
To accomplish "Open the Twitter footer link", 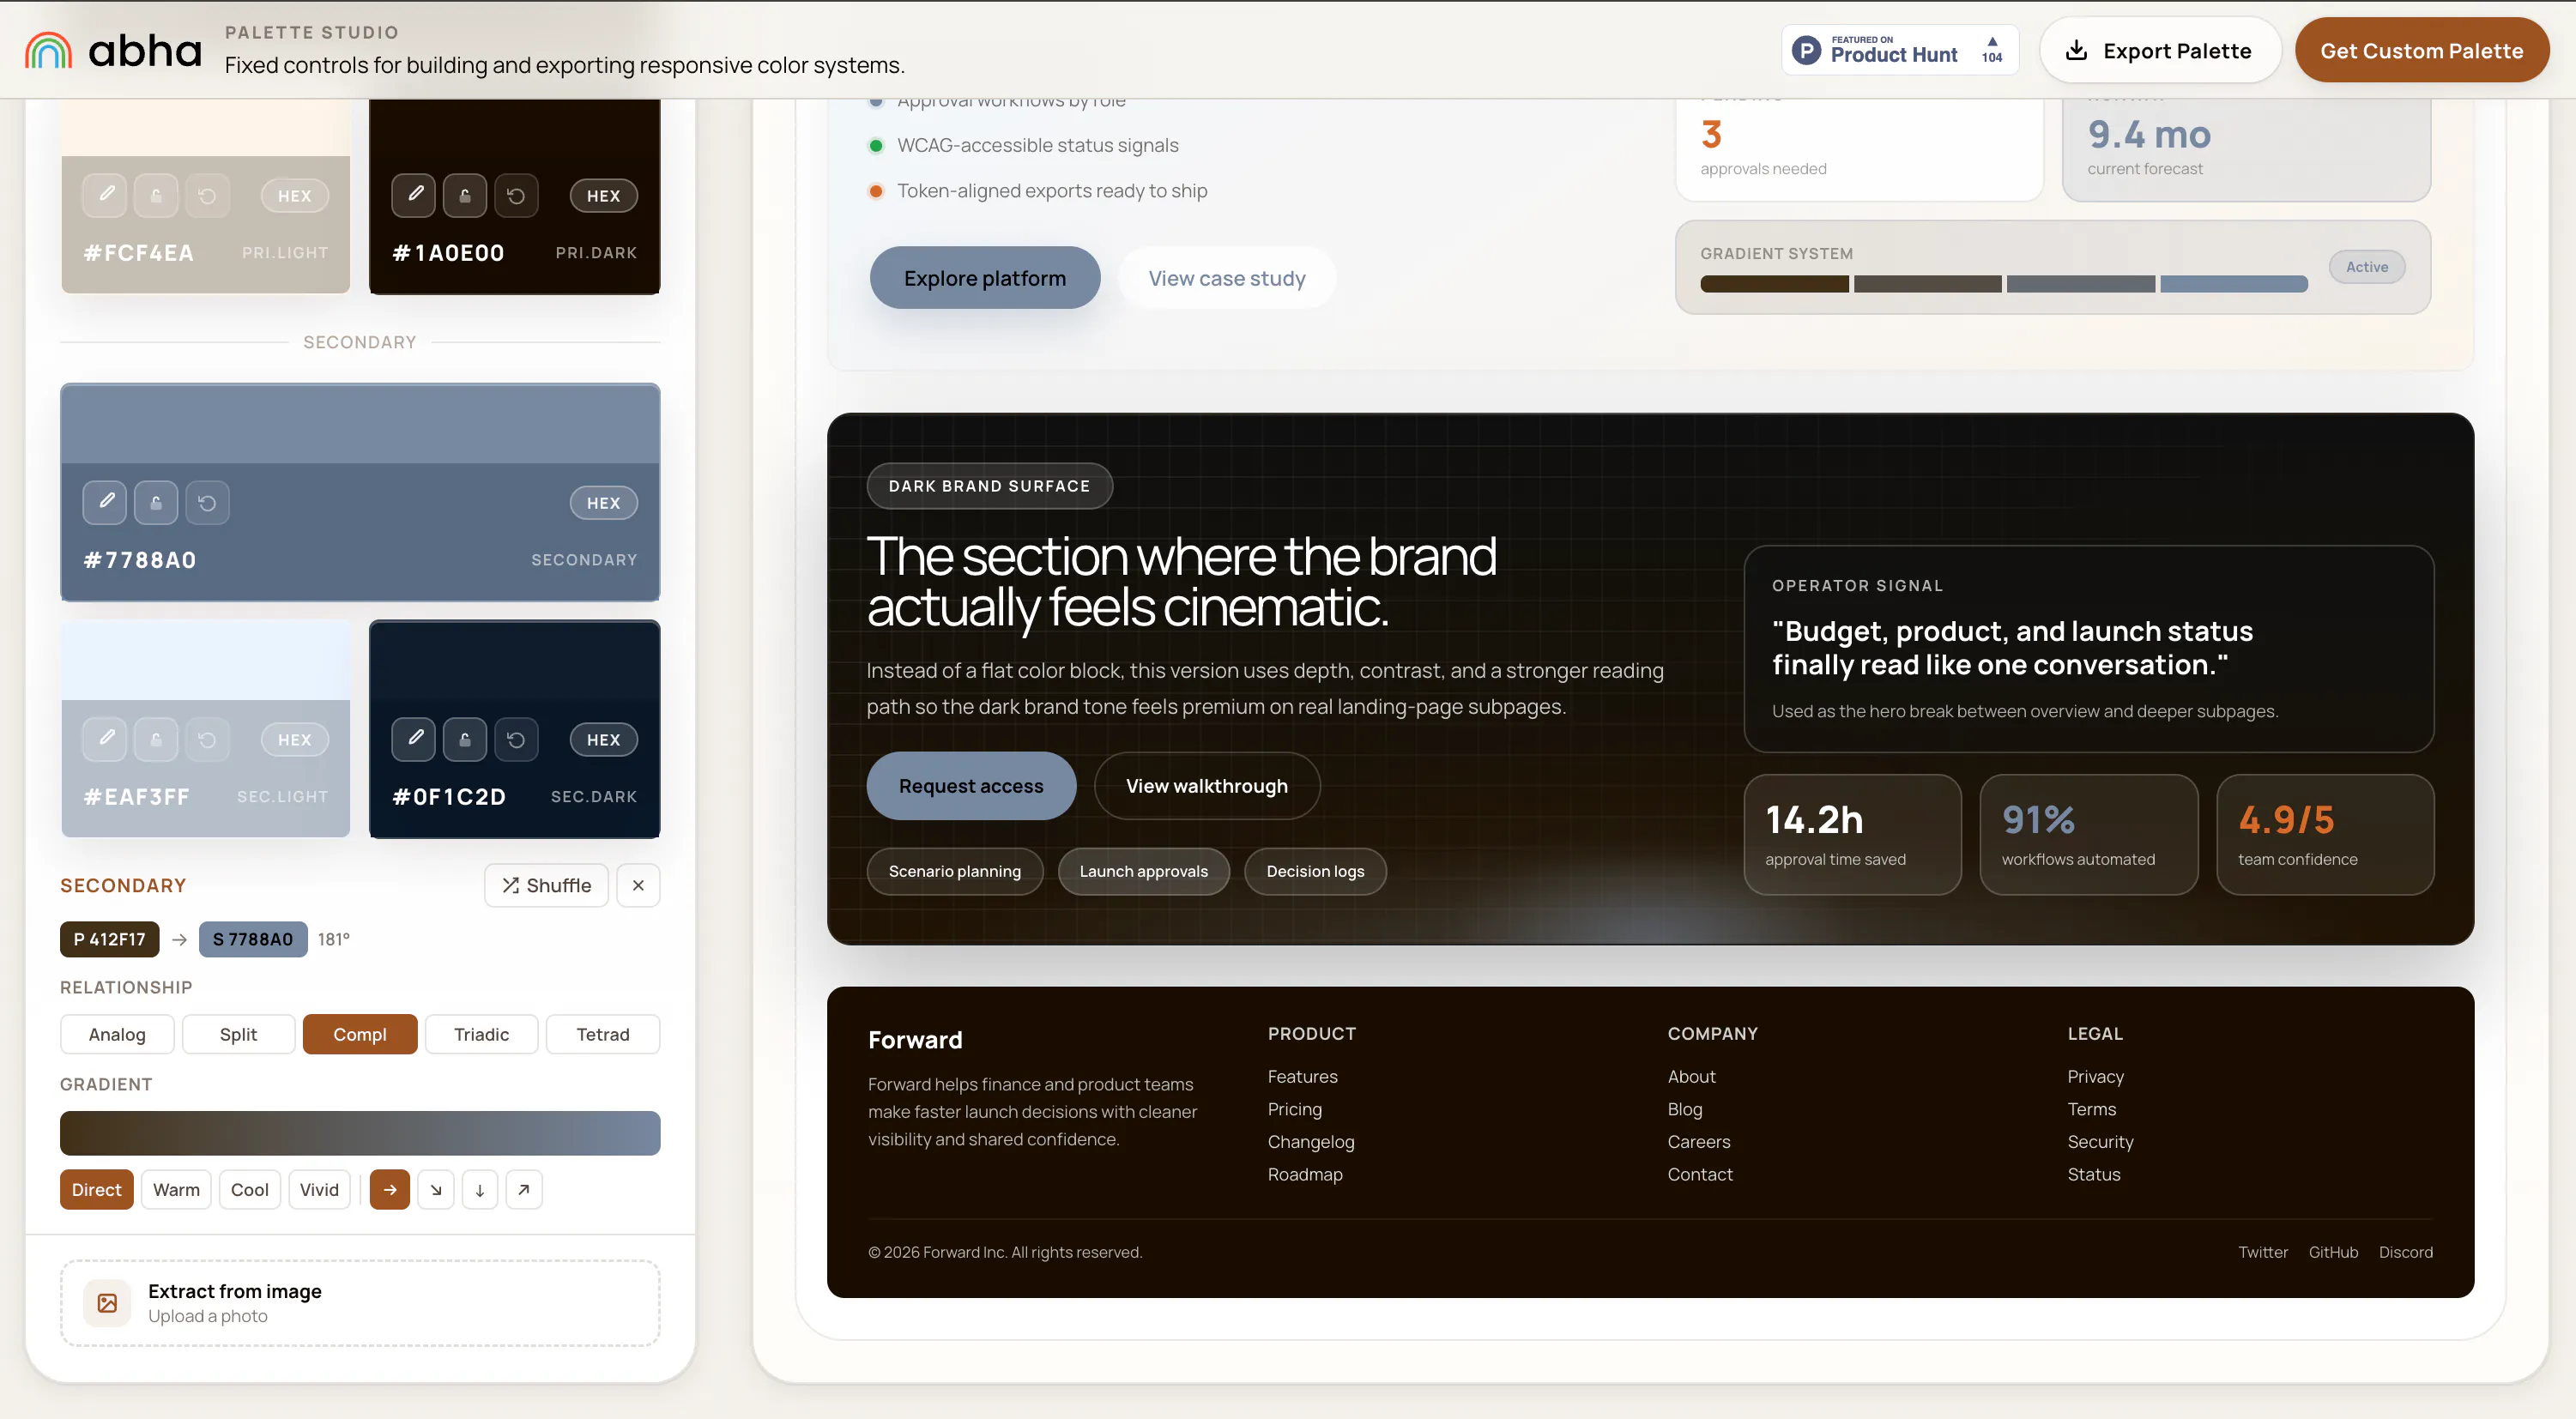I will point(2263,1252).
